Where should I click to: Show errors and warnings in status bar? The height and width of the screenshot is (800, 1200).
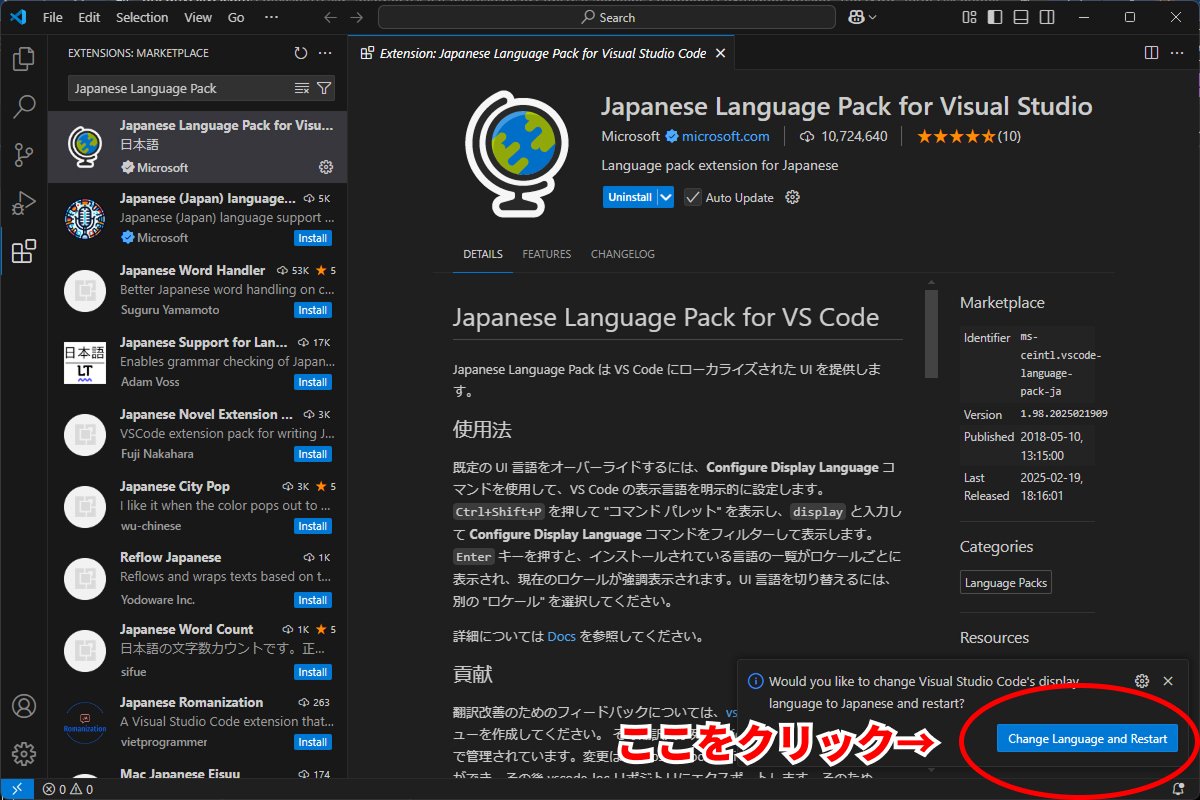(68, 789)
